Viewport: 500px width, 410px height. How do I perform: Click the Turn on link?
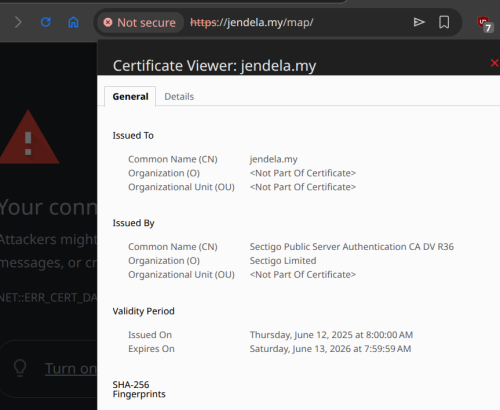pyautogui.click(x=71, y=369)
